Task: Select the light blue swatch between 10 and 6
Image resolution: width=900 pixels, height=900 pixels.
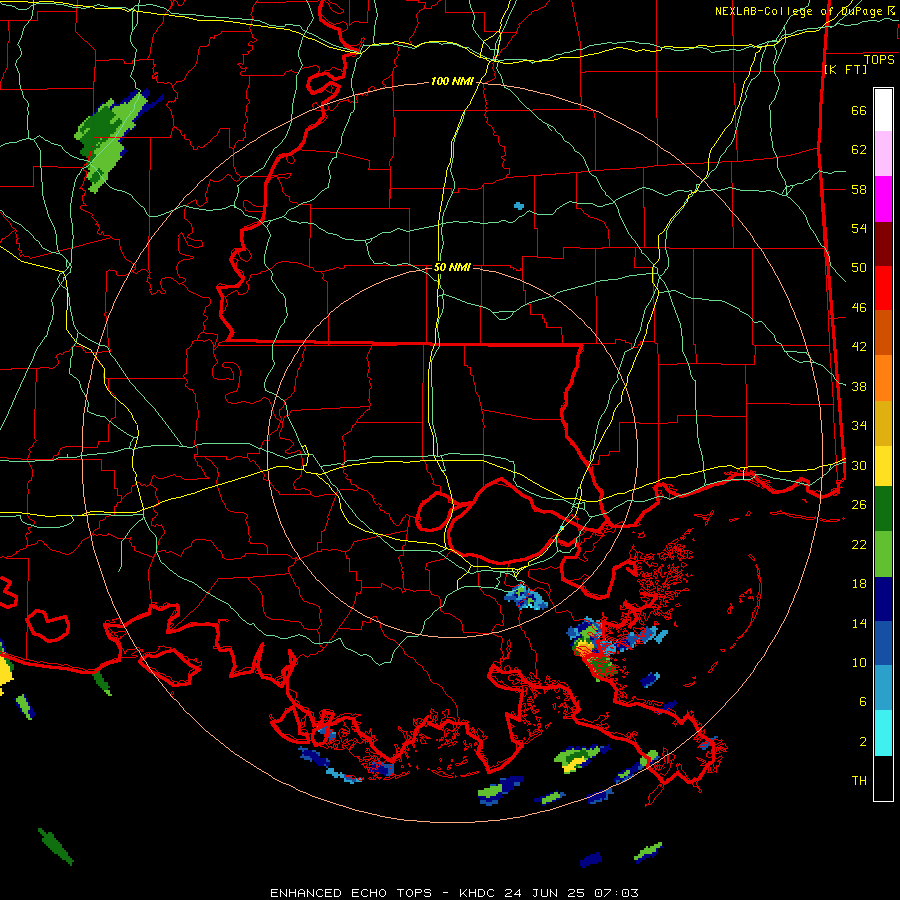Action: click(883, 688)
